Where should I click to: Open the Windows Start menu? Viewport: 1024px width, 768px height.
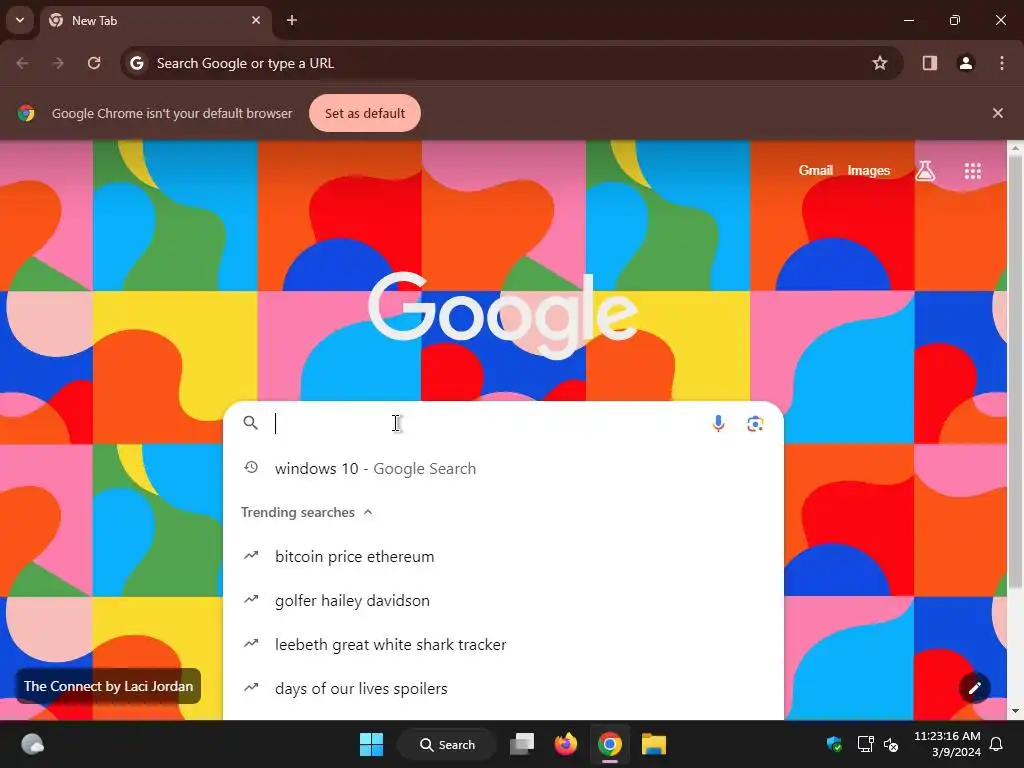372,744
